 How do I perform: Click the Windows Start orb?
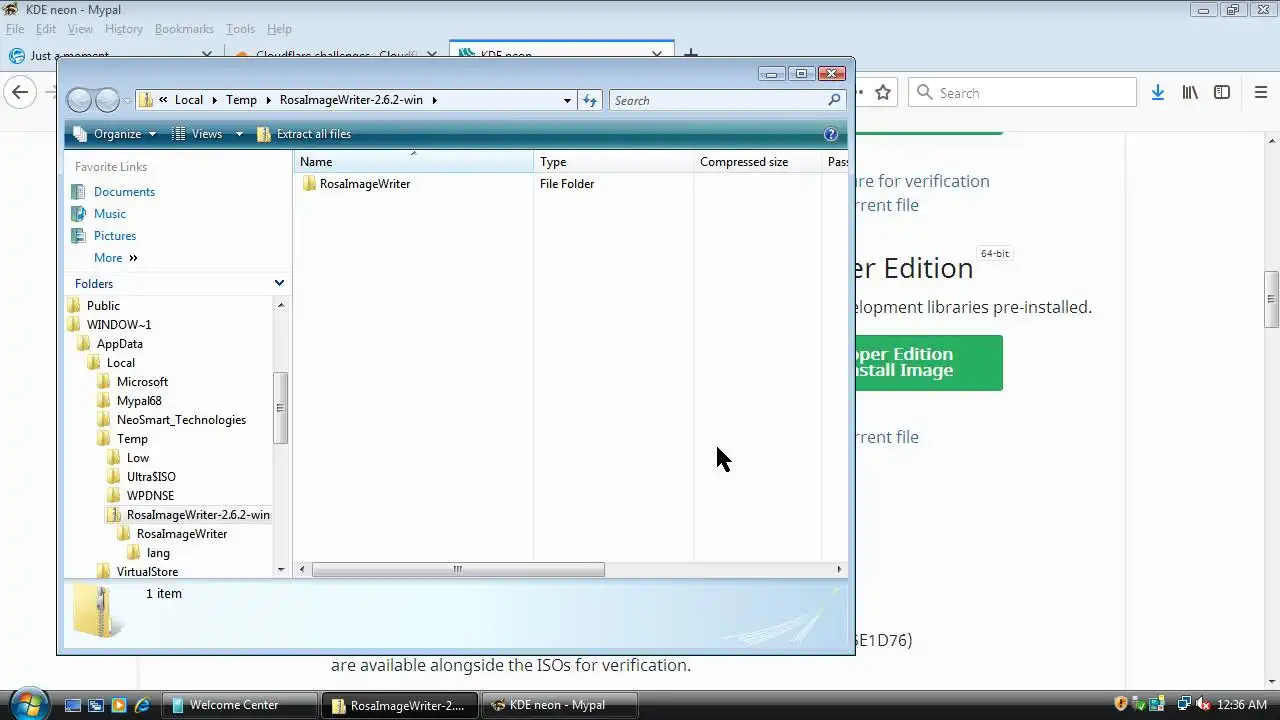coord(27,704)
